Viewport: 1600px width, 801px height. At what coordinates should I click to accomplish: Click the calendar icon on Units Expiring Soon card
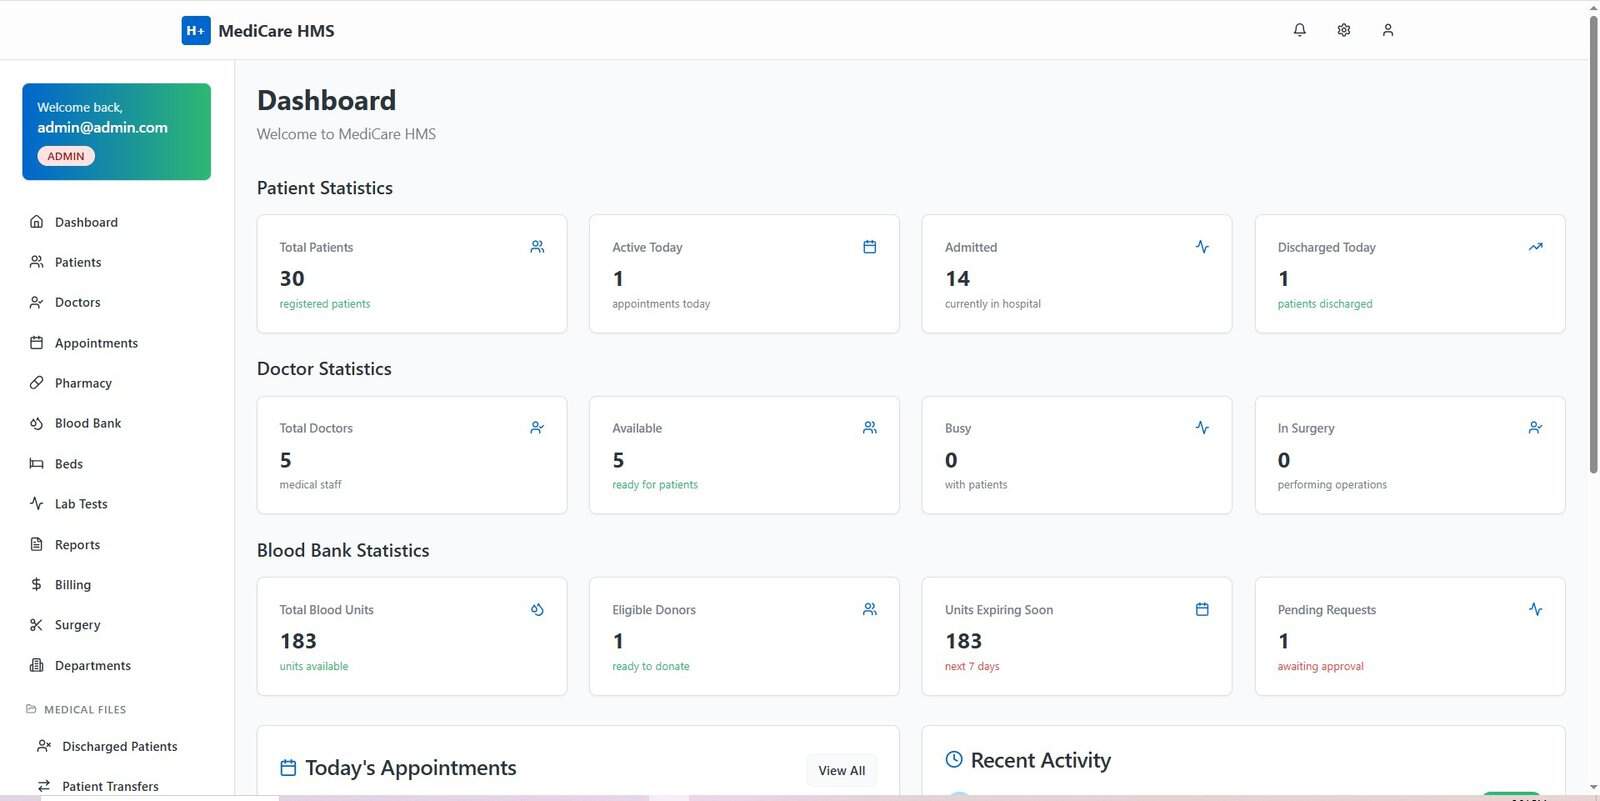click(1202, 609)
